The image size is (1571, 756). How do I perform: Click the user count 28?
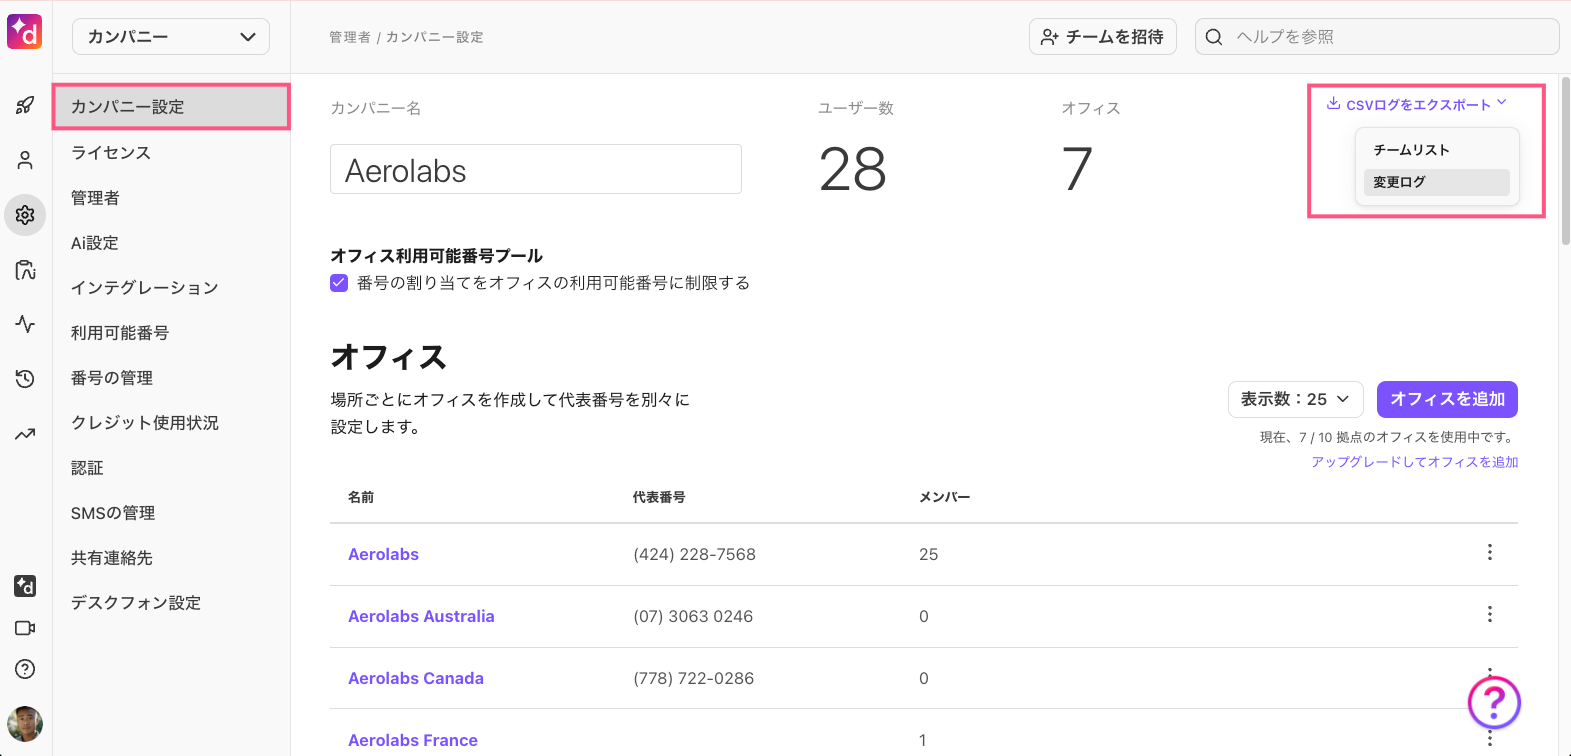(853, 169)
